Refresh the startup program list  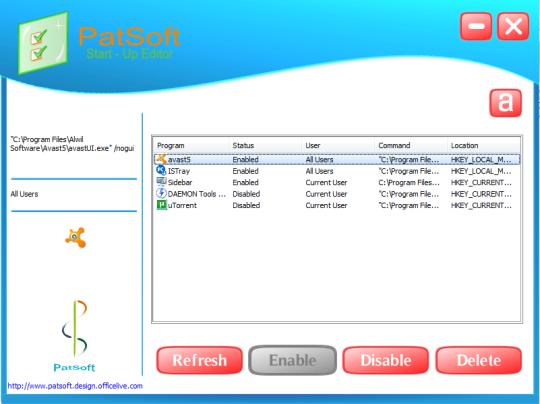click(199, 360)
